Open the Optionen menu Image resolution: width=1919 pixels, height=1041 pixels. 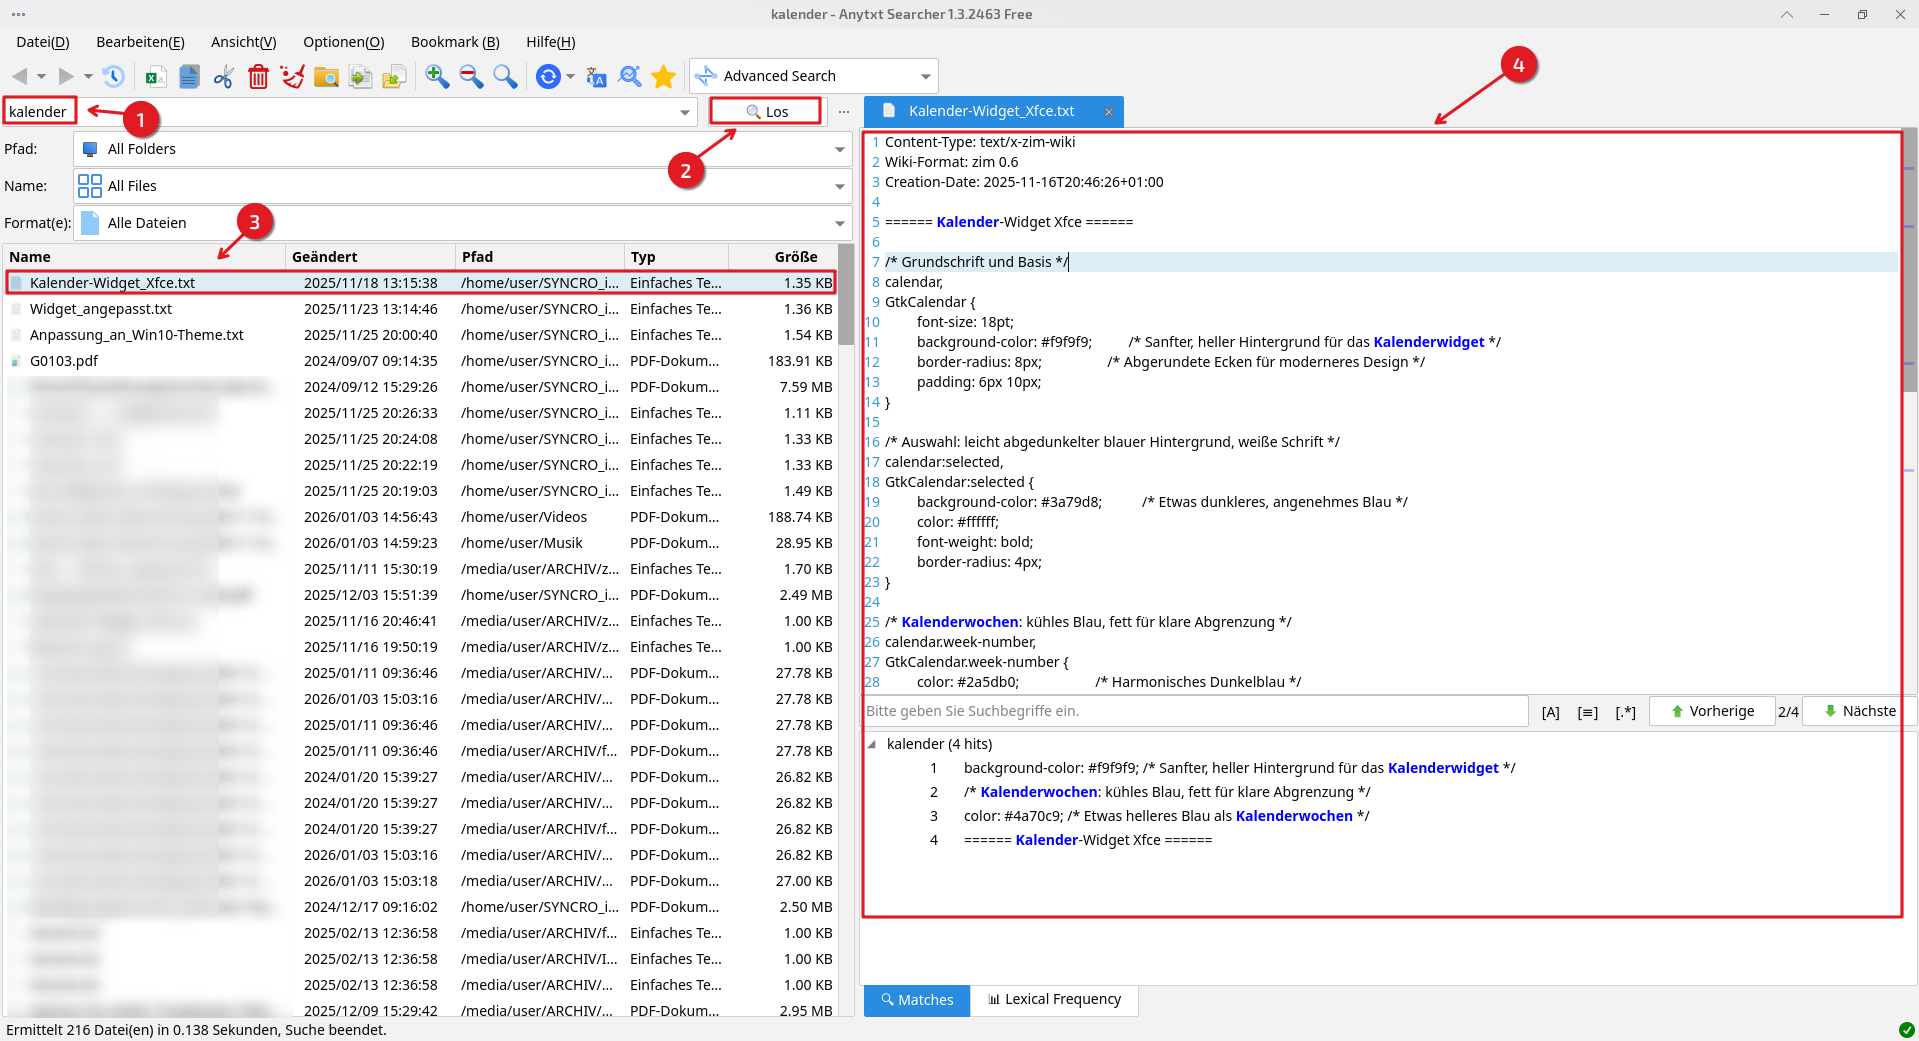click(343, 42)
